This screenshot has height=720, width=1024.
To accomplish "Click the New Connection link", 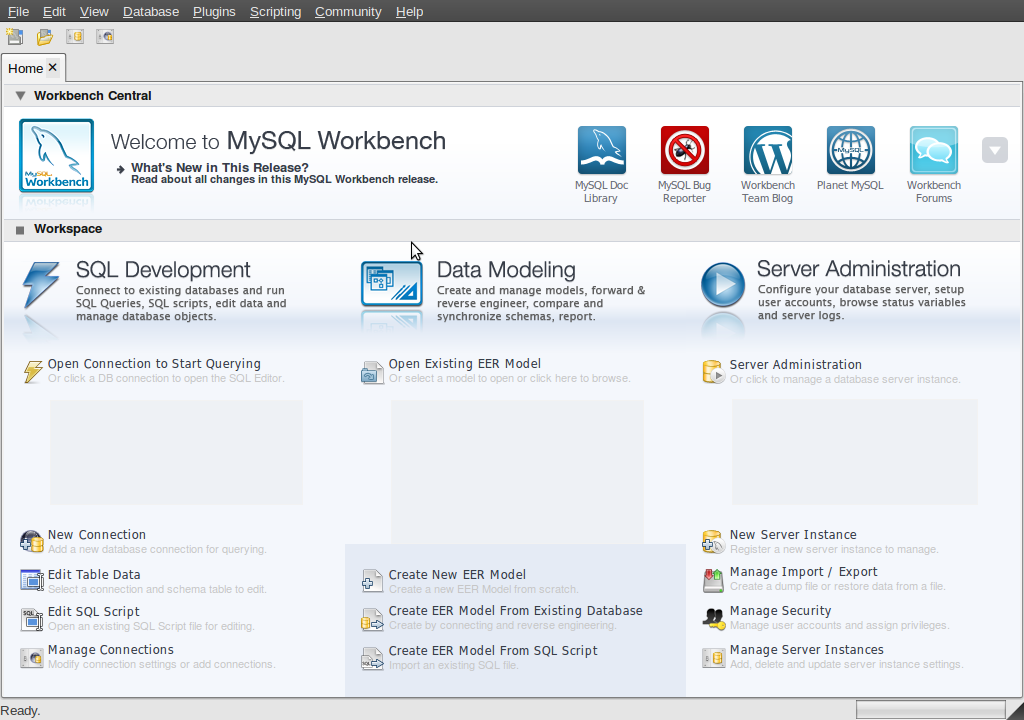I will (x=97, y=534).
